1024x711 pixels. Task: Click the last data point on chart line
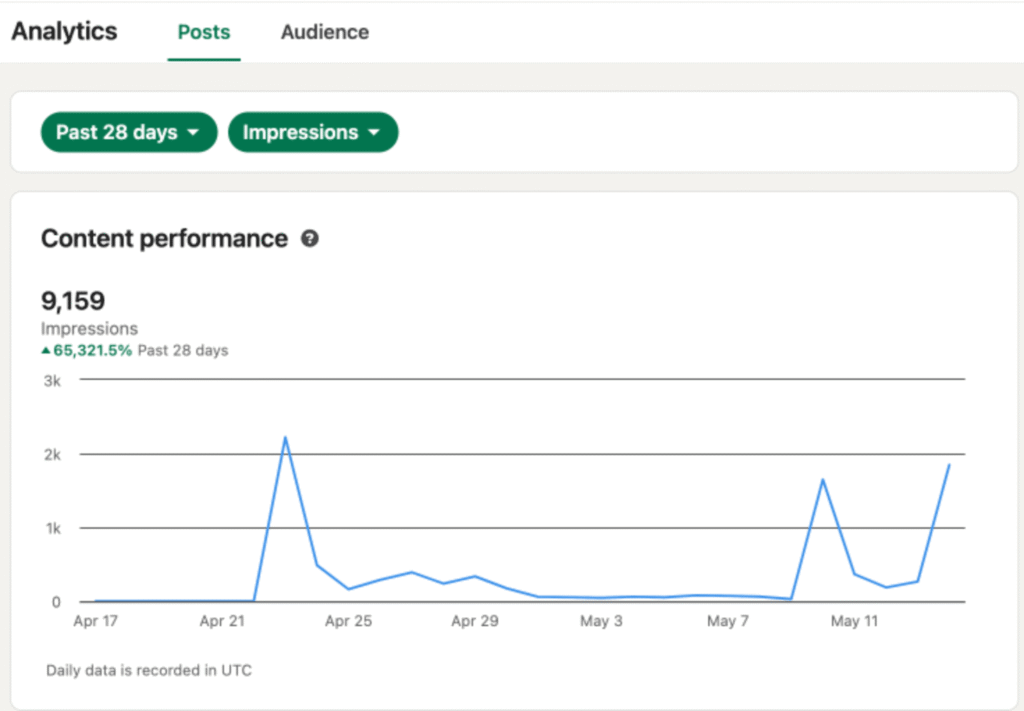tap(949, 465)
